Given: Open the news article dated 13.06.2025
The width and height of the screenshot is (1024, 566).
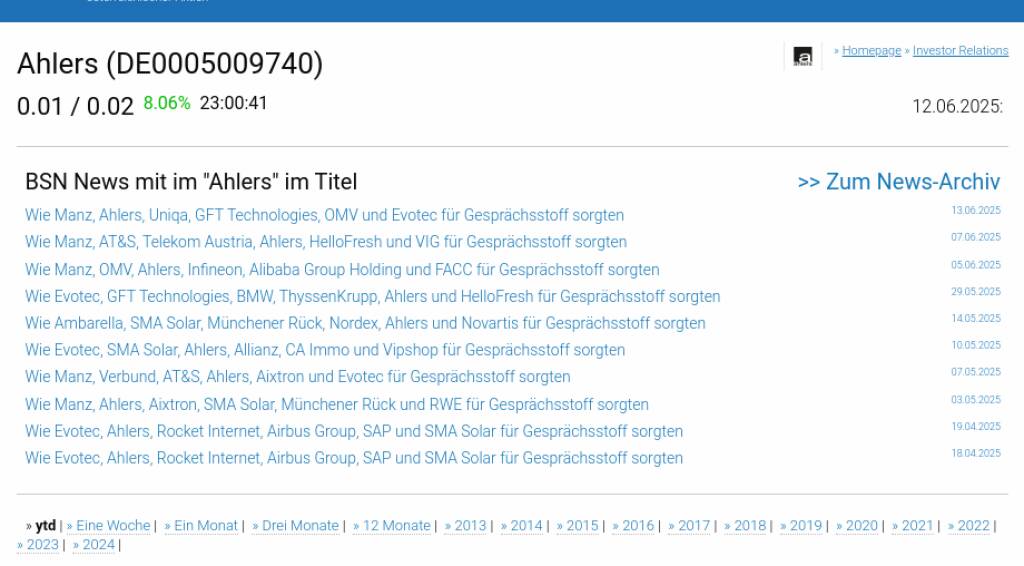Looking at the screenshot, I should click(x=324, y=215).
